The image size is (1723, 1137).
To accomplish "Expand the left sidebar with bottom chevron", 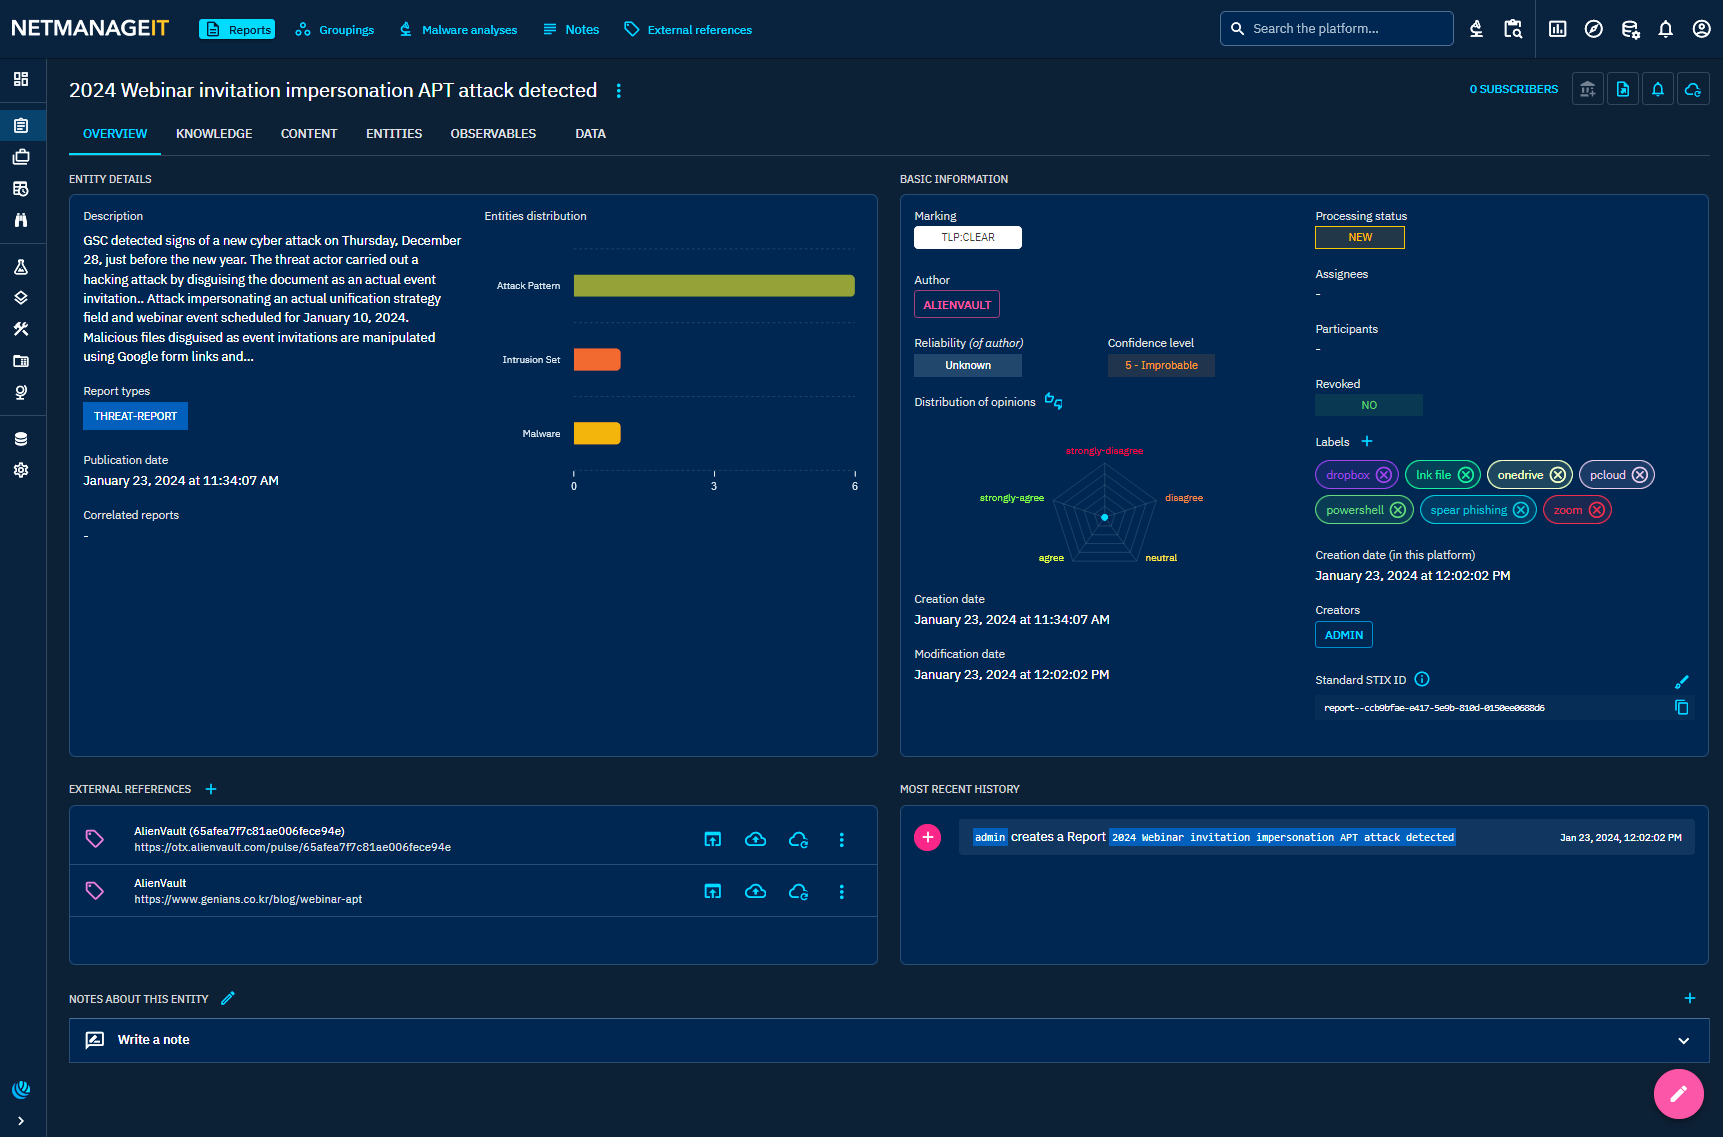I will click(21, 1121).
